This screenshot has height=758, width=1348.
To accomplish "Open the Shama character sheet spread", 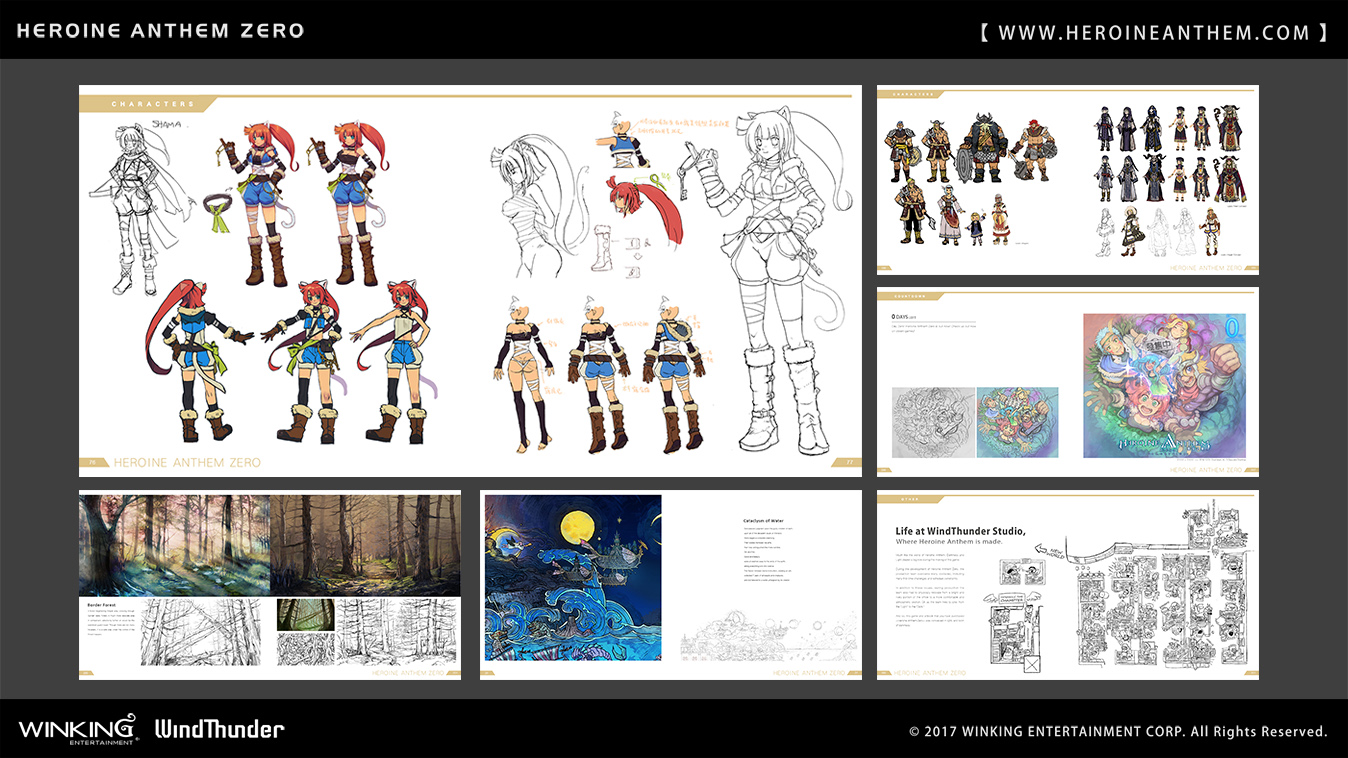I will pos(470,280).
